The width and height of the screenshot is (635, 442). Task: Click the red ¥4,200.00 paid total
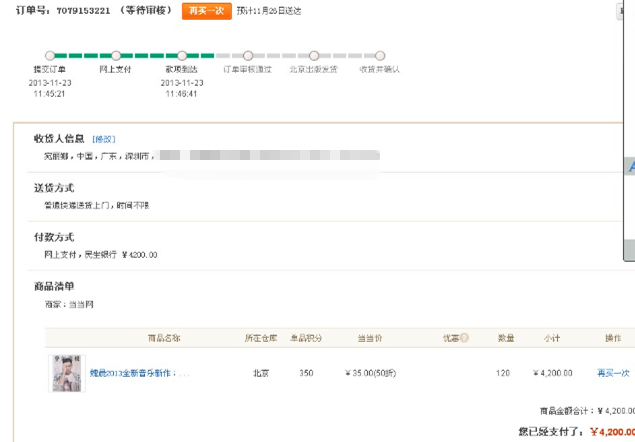[x=613, y=432]
